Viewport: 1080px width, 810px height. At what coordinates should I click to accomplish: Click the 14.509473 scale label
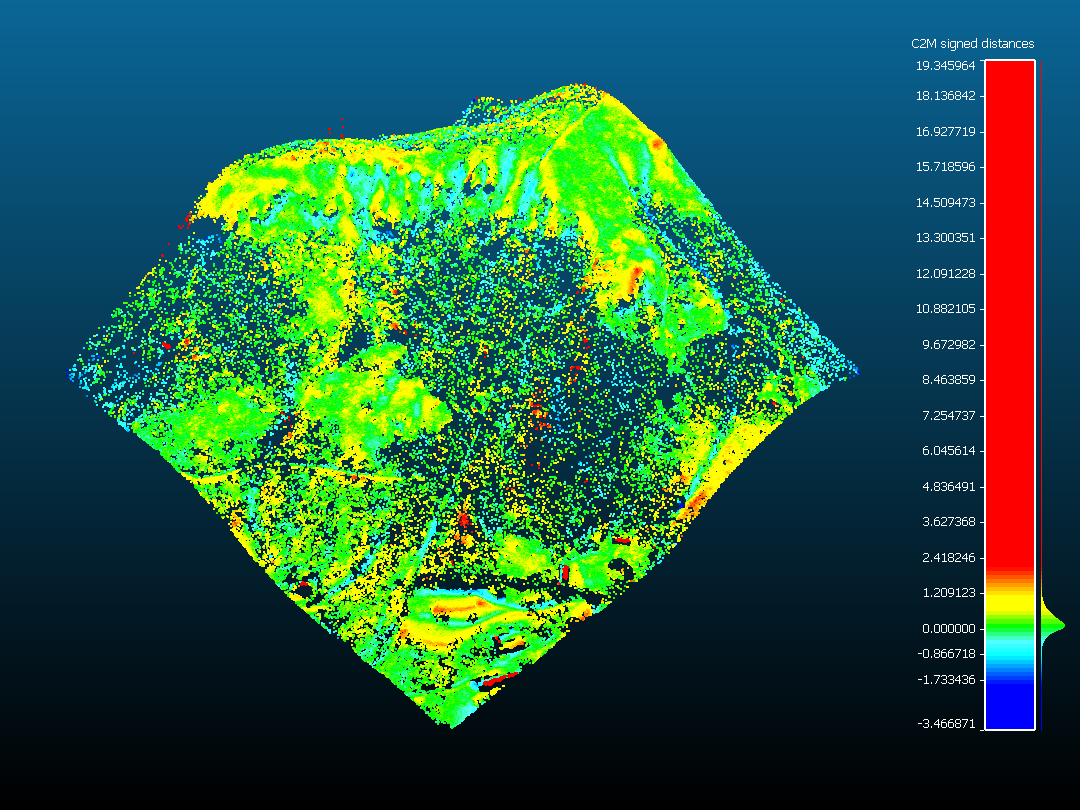tap(946, 203)
